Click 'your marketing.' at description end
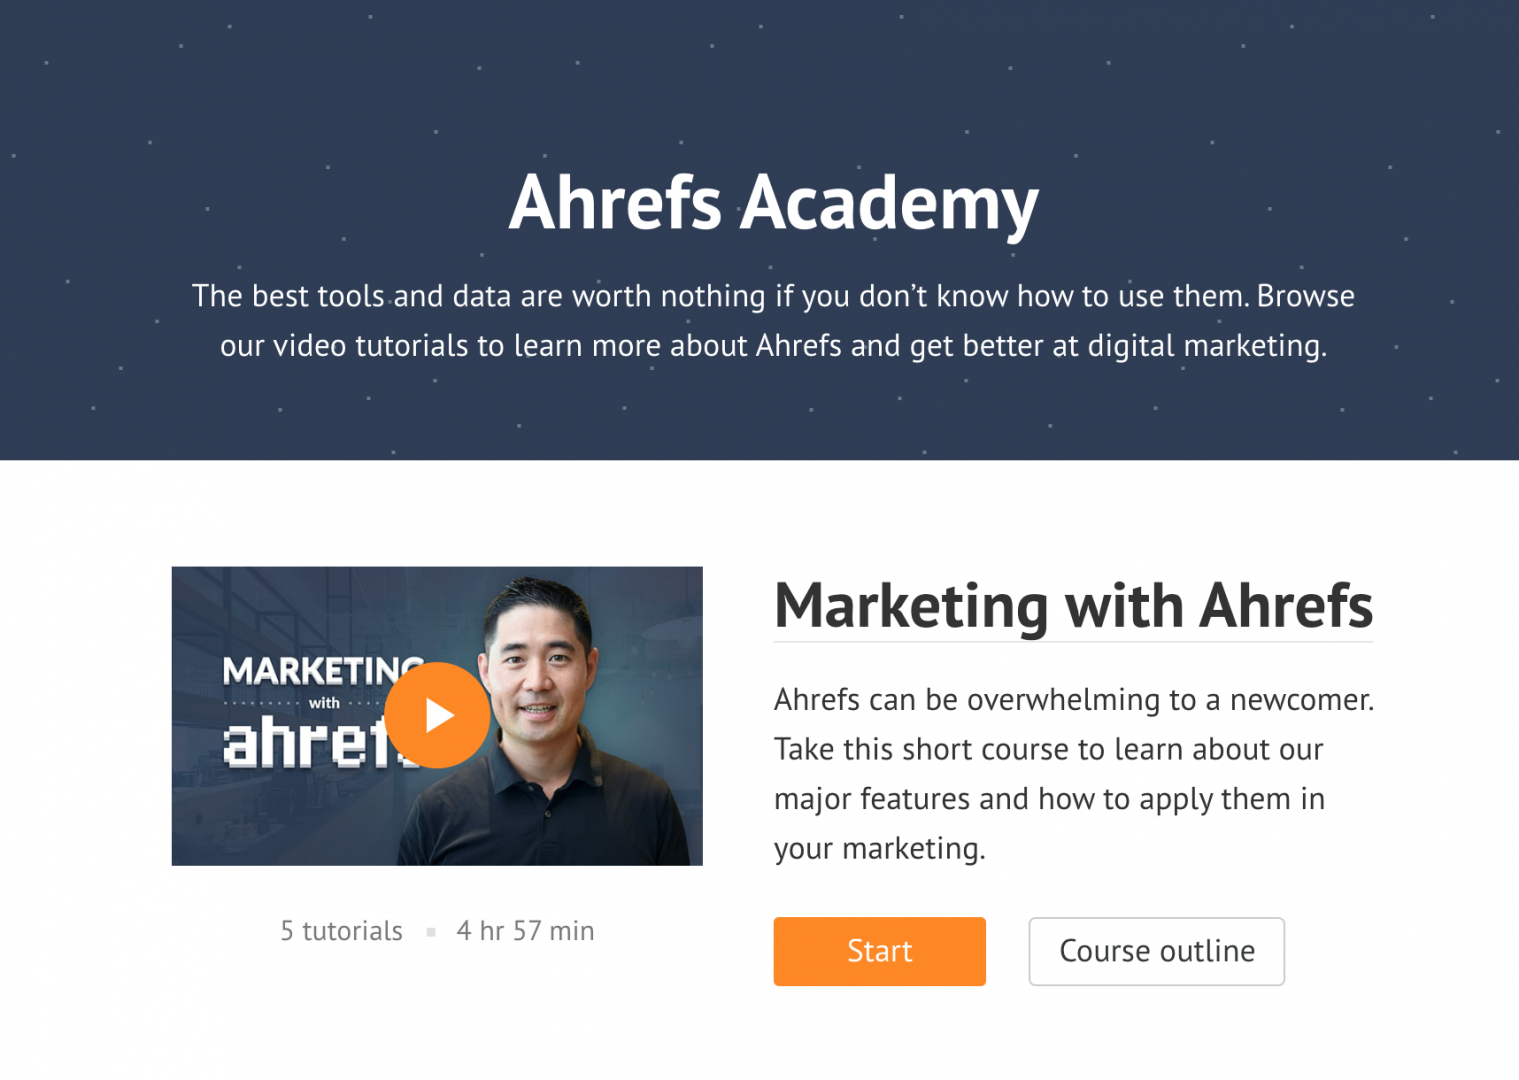Viewport: 1519px width, 1080px height. coord(879,849)
